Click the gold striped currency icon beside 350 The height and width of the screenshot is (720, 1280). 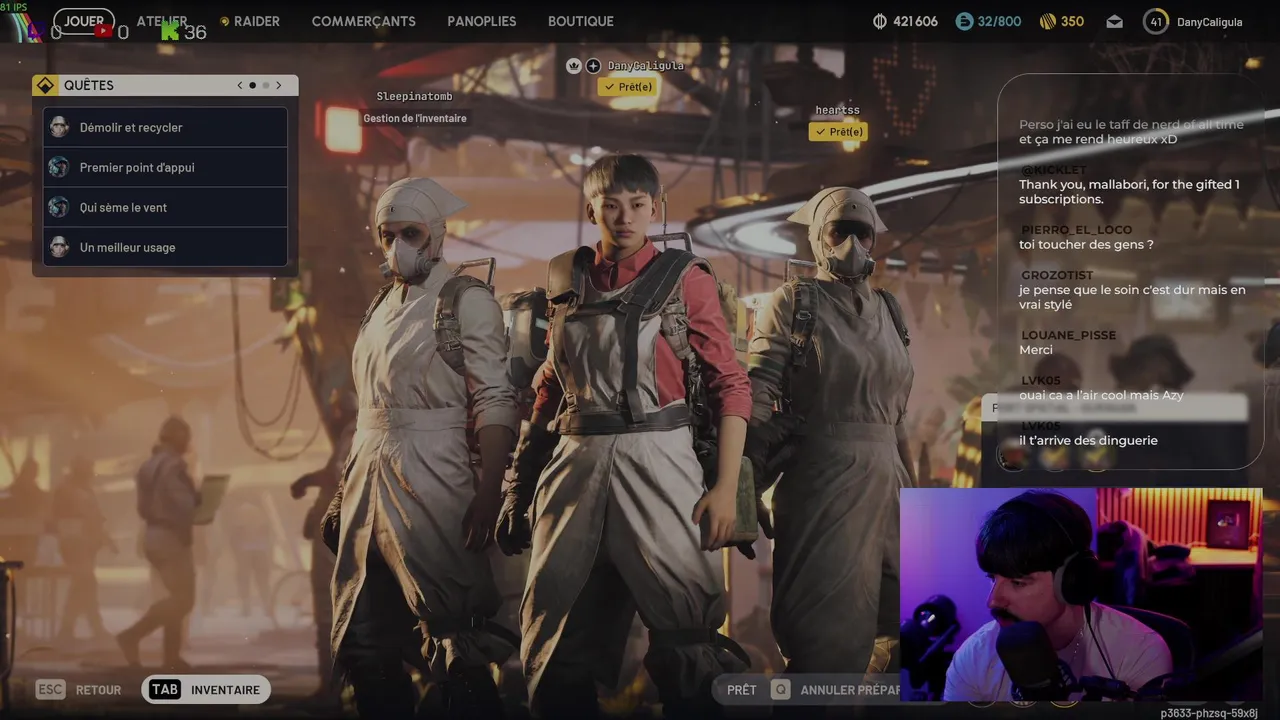1048,21
